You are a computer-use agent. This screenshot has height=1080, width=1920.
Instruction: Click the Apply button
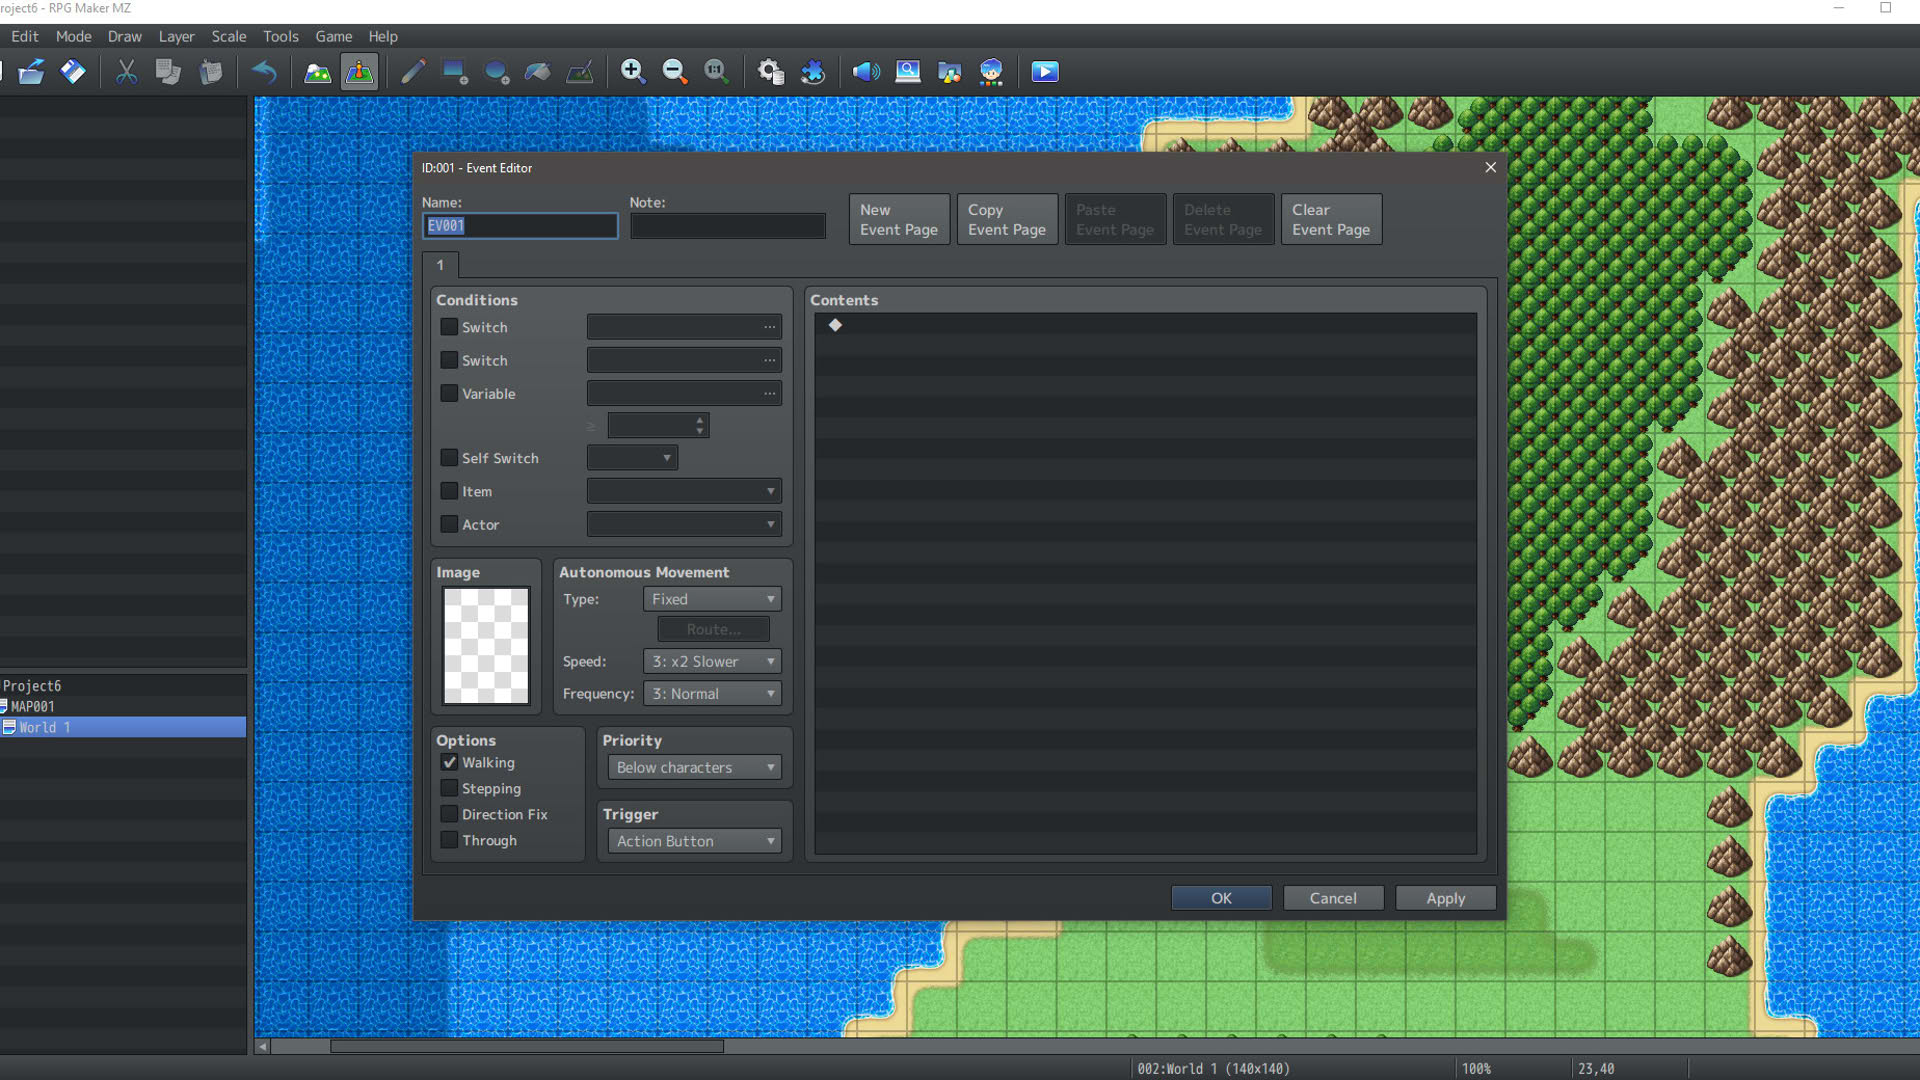click(1445, 898)
